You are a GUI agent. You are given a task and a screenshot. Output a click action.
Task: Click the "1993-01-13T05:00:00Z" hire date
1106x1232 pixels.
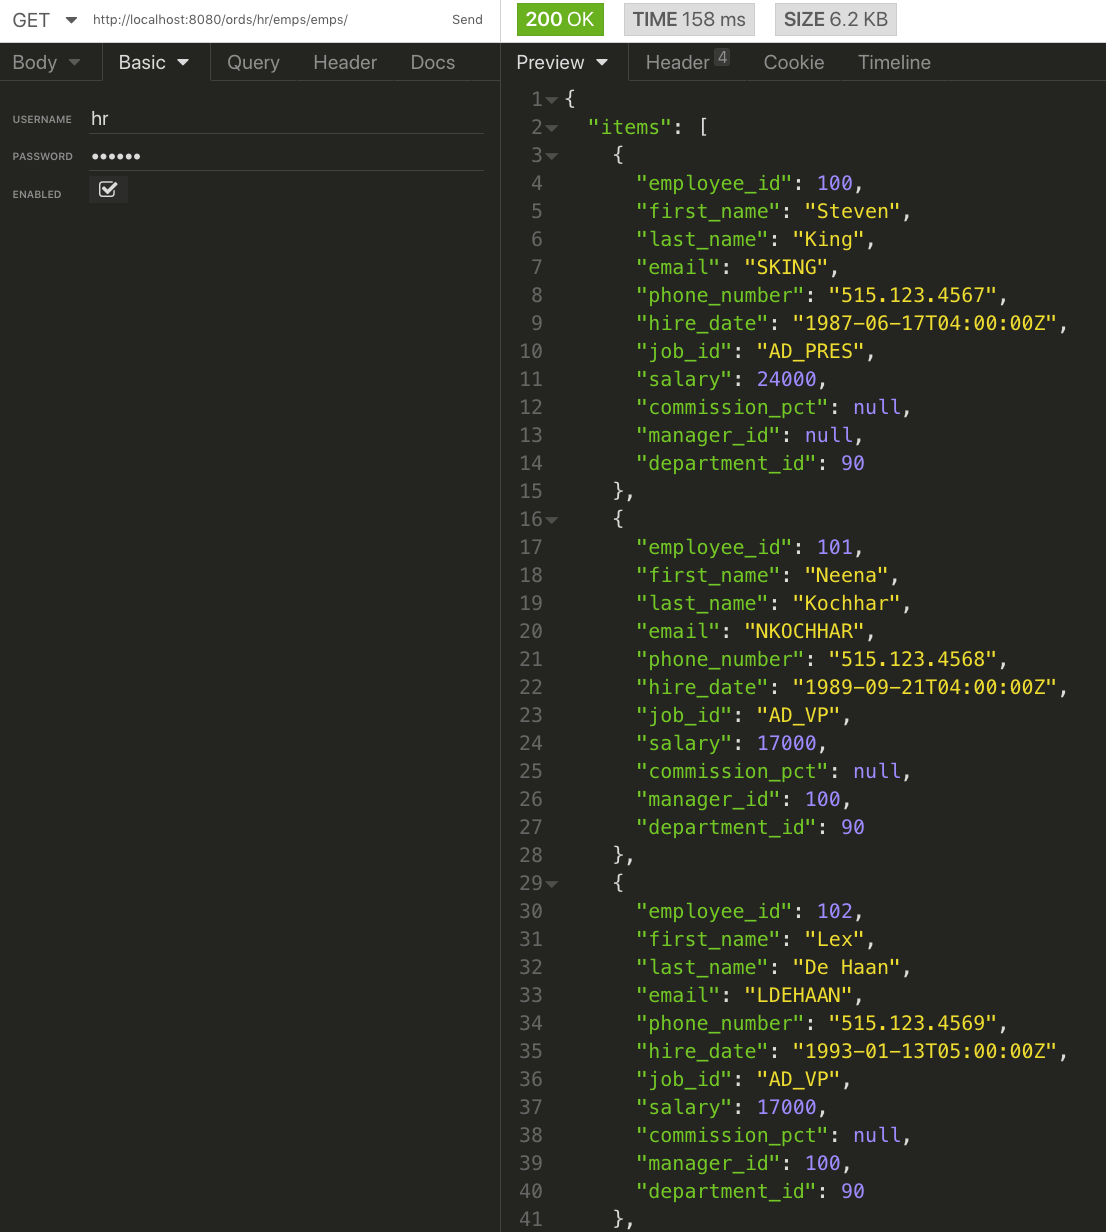tap(925, 1051)
